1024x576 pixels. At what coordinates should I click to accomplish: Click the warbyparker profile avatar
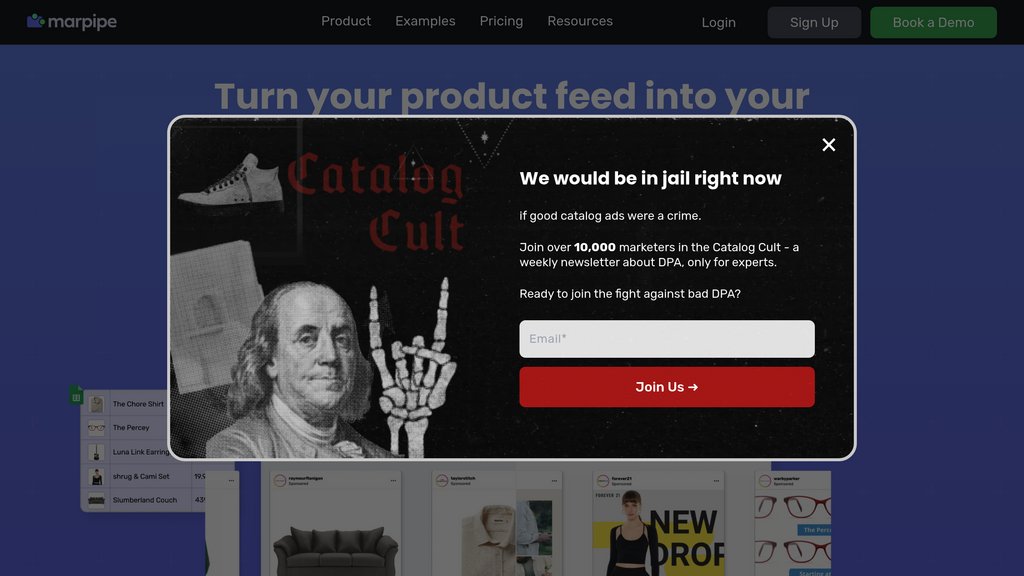pyautogui.click(x=765, y=481)
